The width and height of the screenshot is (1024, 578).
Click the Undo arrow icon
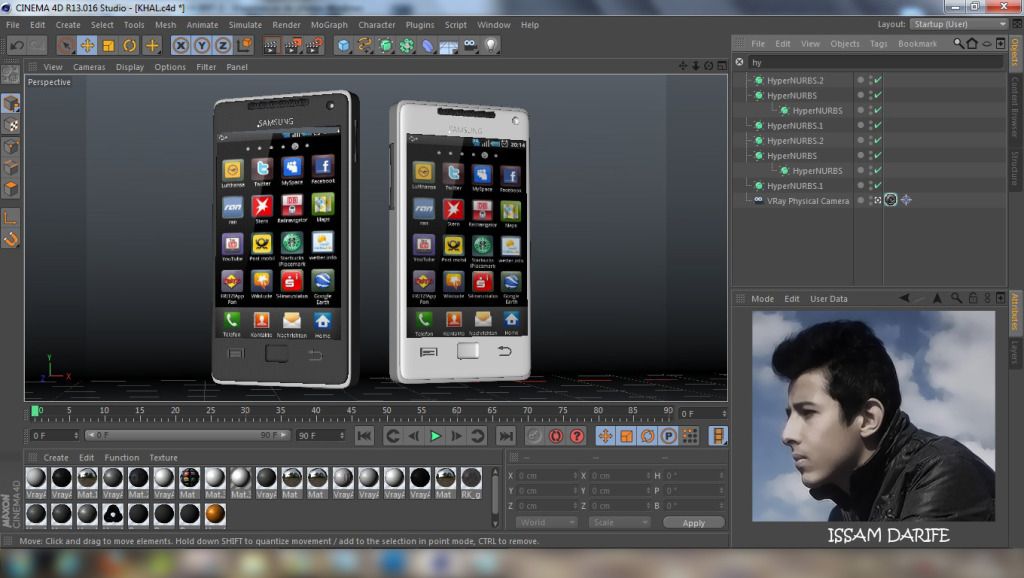coord(16,45)
